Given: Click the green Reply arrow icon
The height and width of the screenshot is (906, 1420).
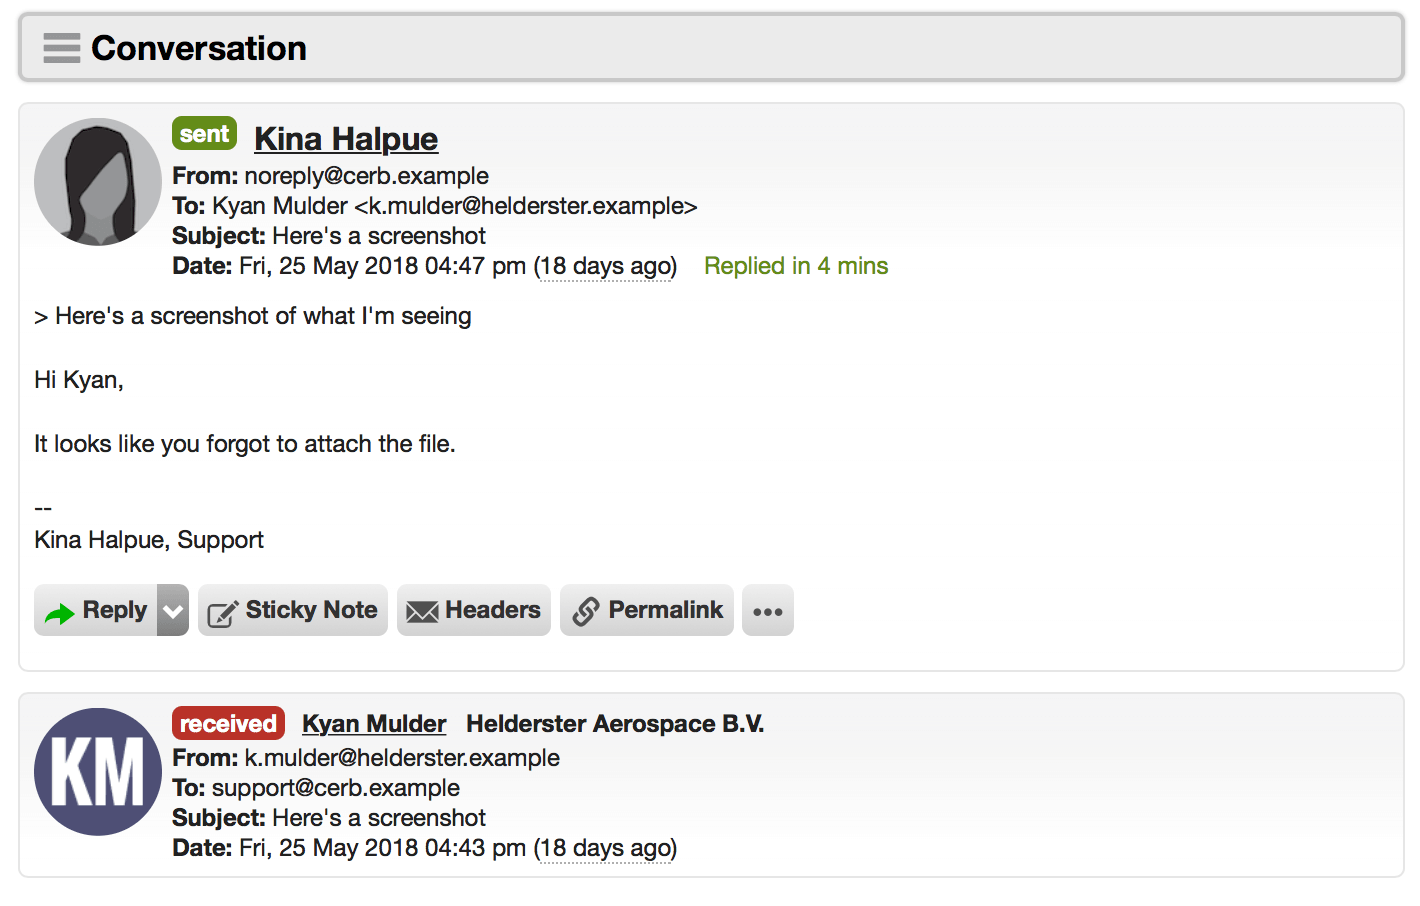Looking at the screenshot, I should (60, 613).
